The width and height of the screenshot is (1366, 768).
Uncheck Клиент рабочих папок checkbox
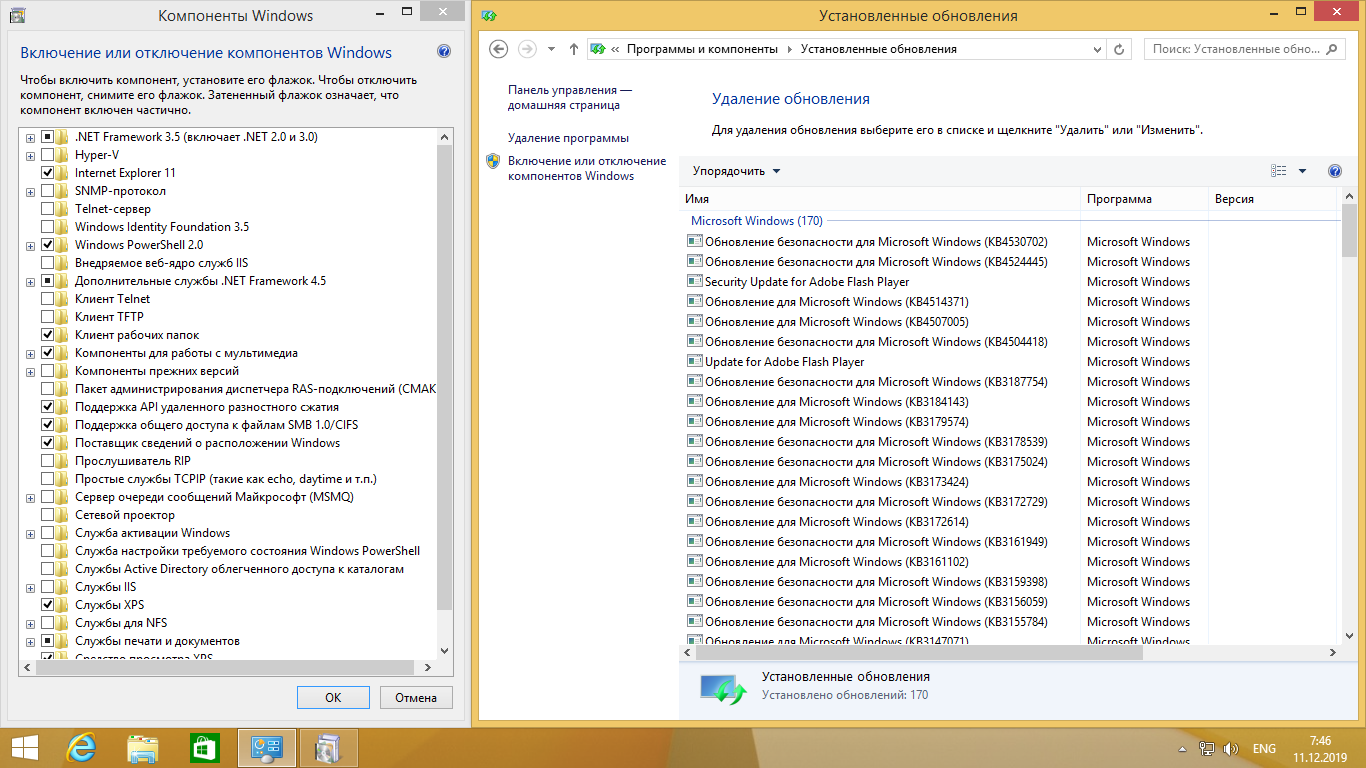(x=47, y=335)
